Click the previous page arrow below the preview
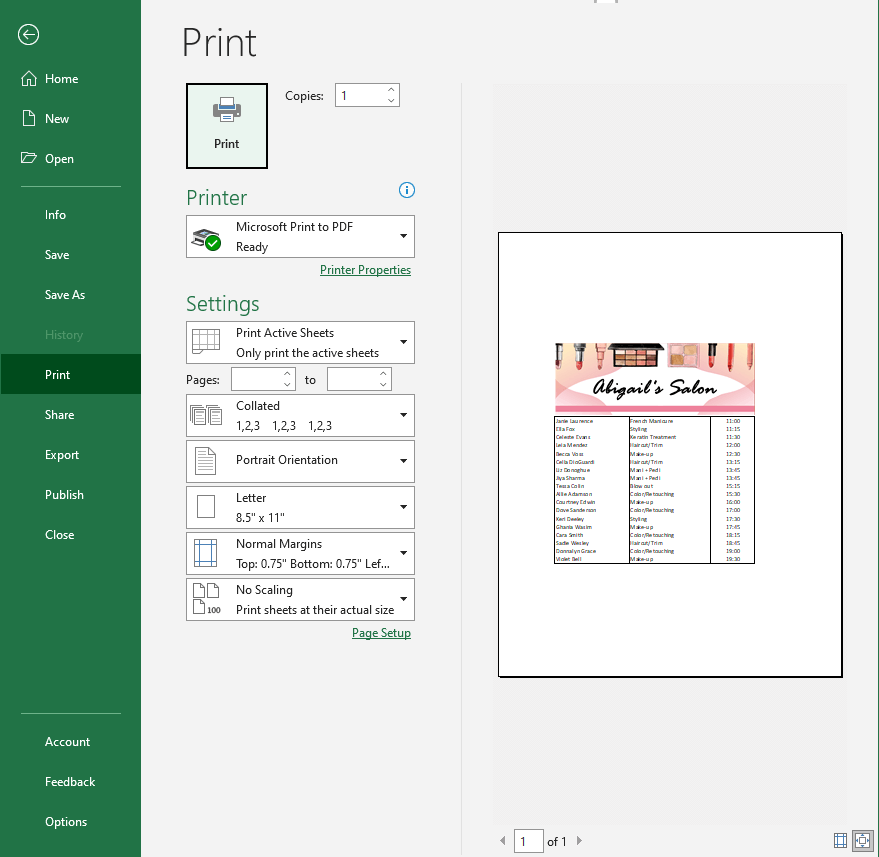 point(502,841)
